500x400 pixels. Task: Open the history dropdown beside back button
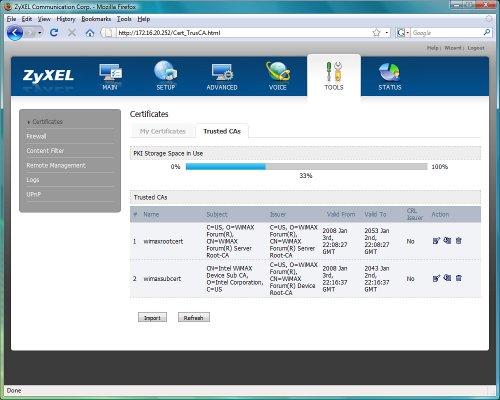(x=40, y=33)
